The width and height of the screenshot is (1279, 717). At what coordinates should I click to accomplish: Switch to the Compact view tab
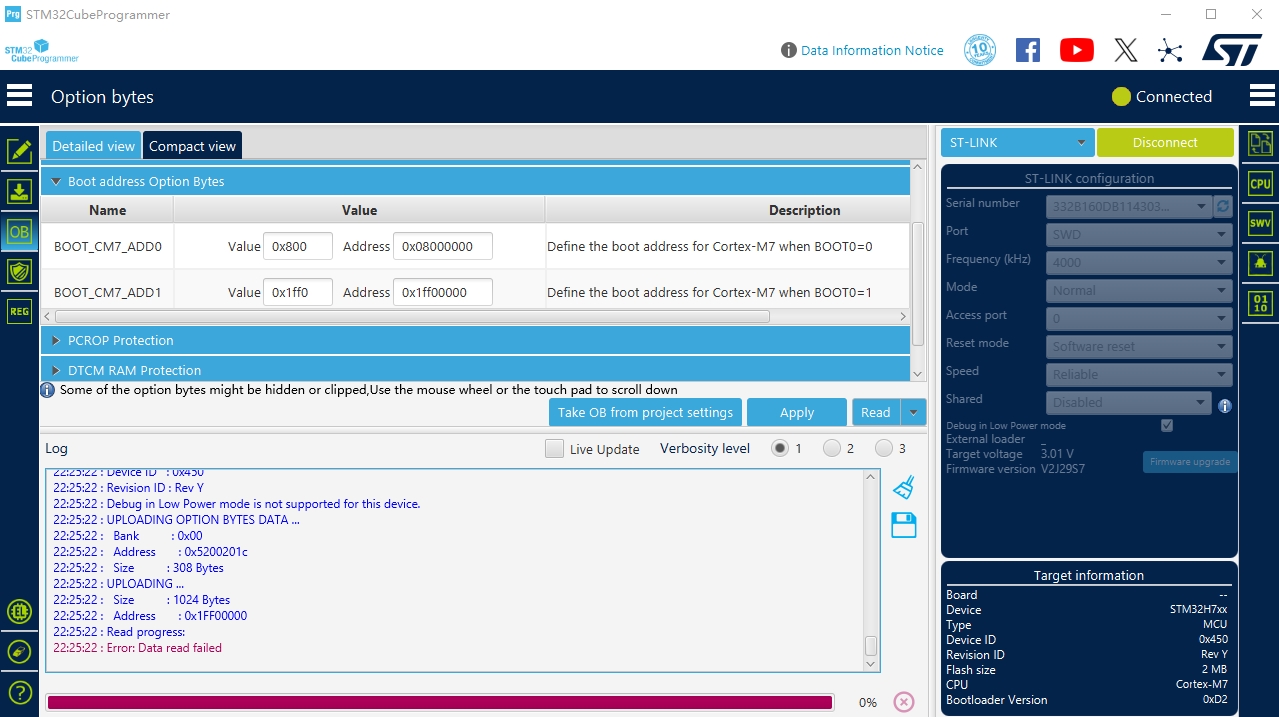point(192,146)
